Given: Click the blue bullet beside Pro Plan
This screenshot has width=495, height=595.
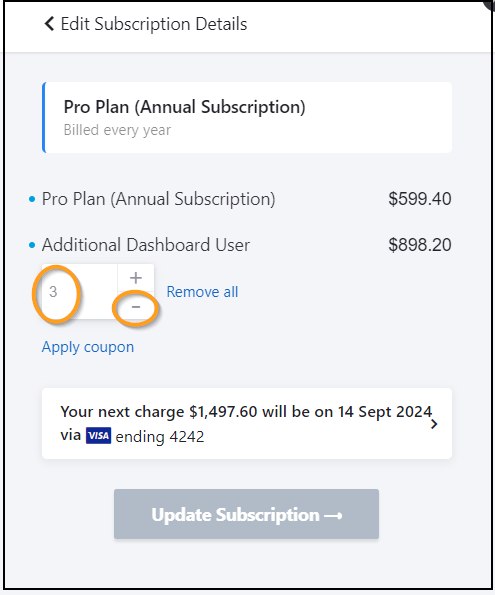Looking at the screenshot, I should [x=32, y=199].
